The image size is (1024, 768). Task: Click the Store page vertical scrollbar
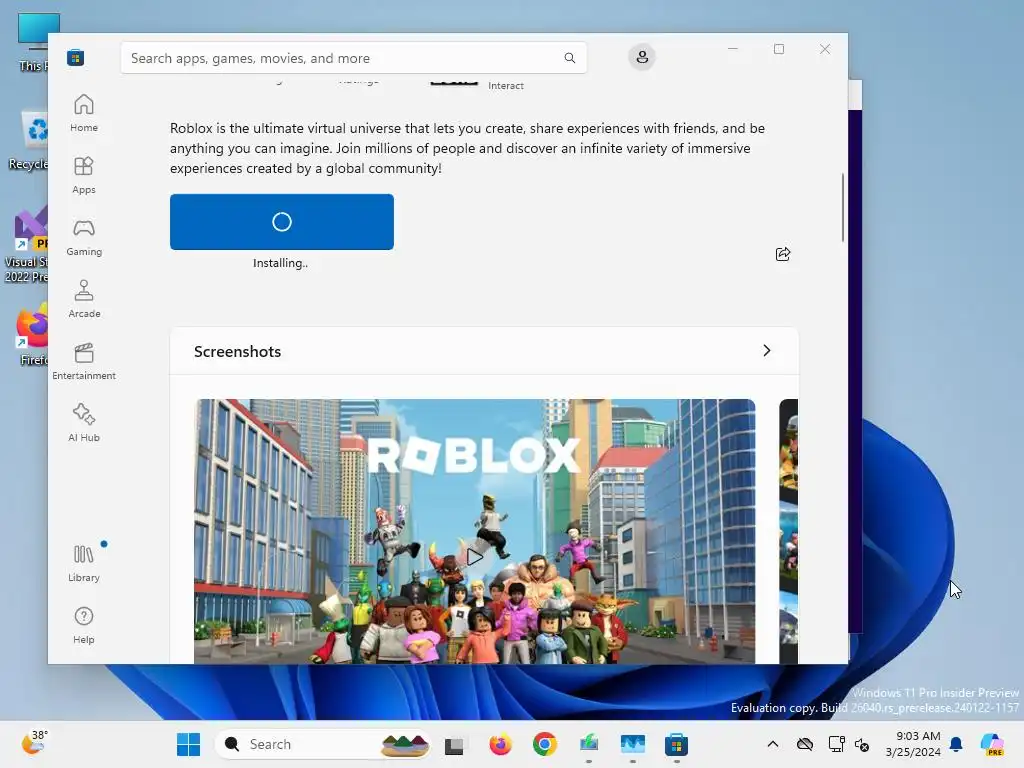point(842,208)
